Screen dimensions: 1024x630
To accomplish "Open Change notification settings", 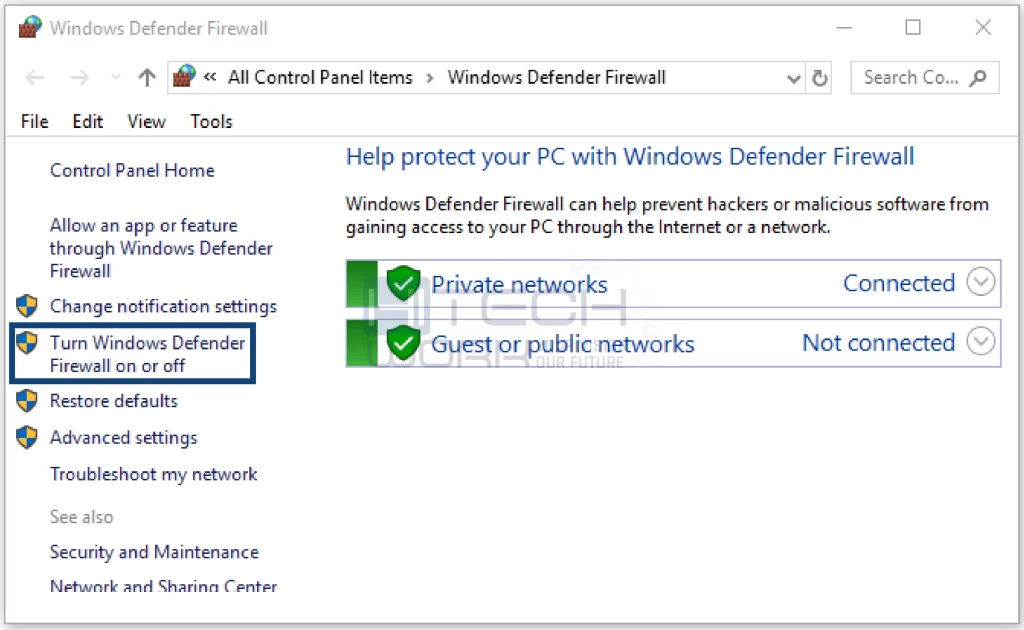I will 163,306.
